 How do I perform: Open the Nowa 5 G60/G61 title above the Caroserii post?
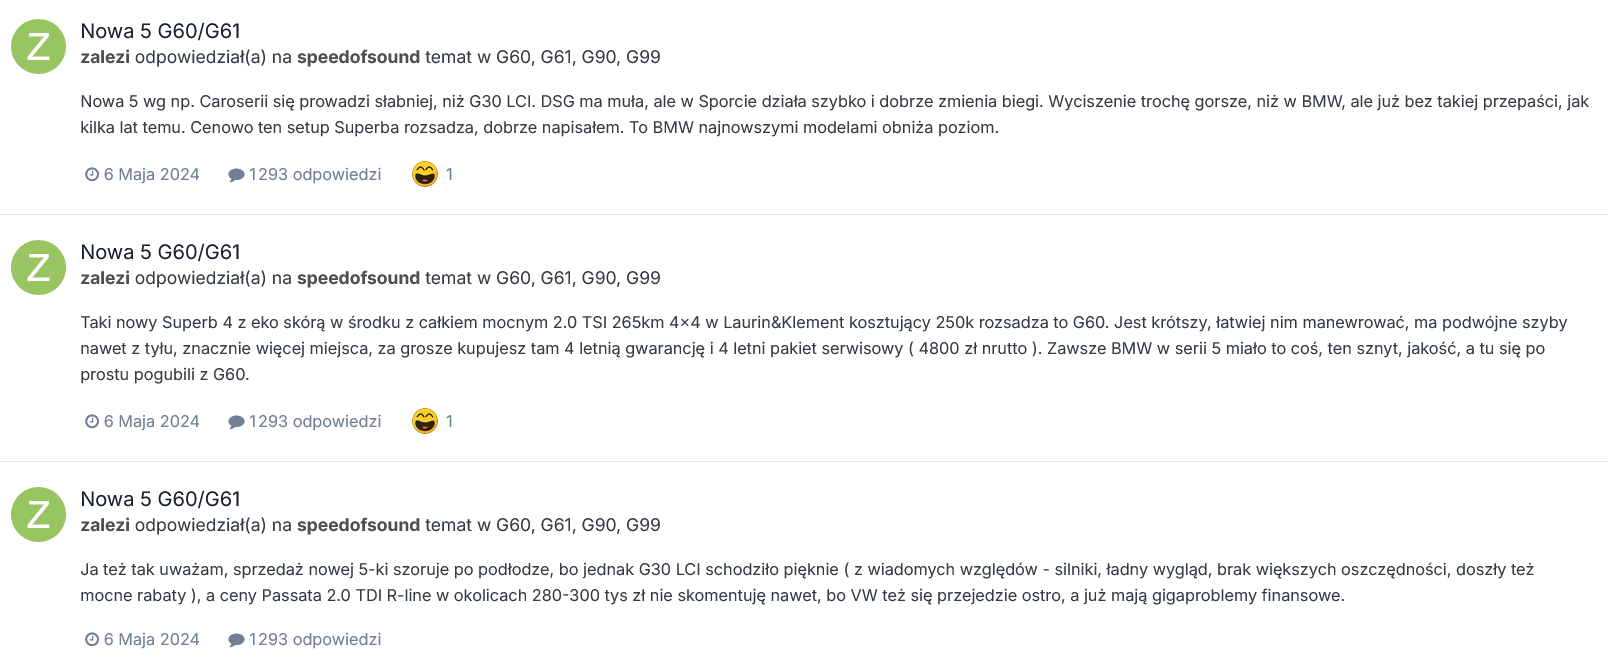point(160,31)
